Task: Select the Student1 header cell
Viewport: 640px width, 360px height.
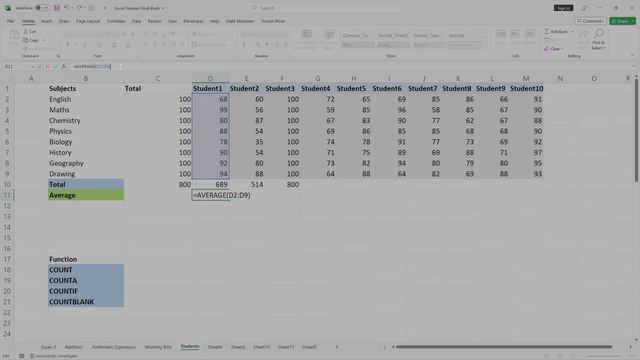Action: click(210, 88)
